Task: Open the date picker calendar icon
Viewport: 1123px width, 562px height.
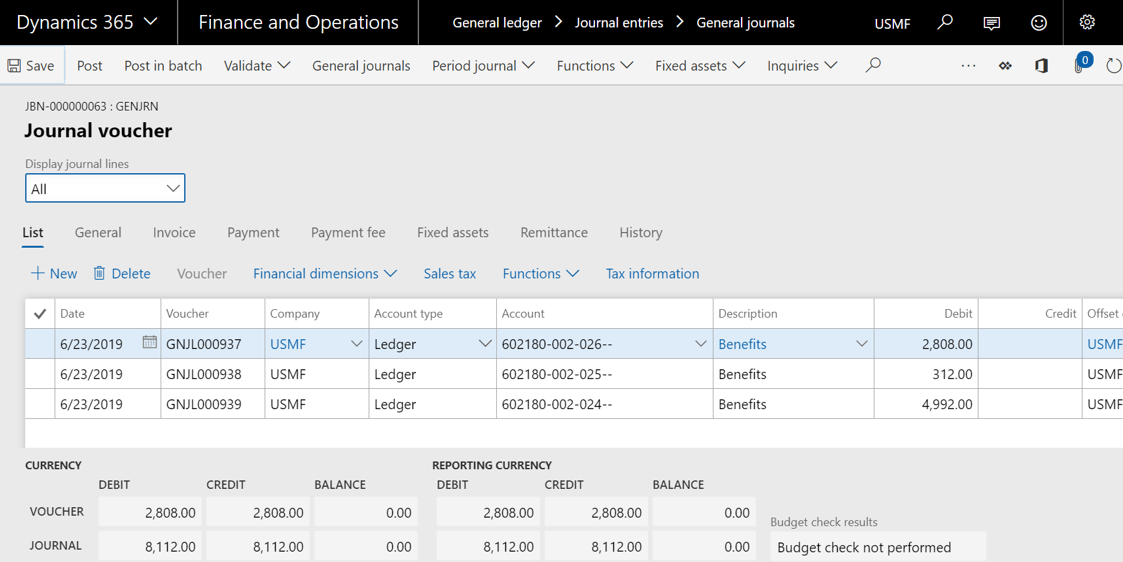Action: tap(149, 343)
